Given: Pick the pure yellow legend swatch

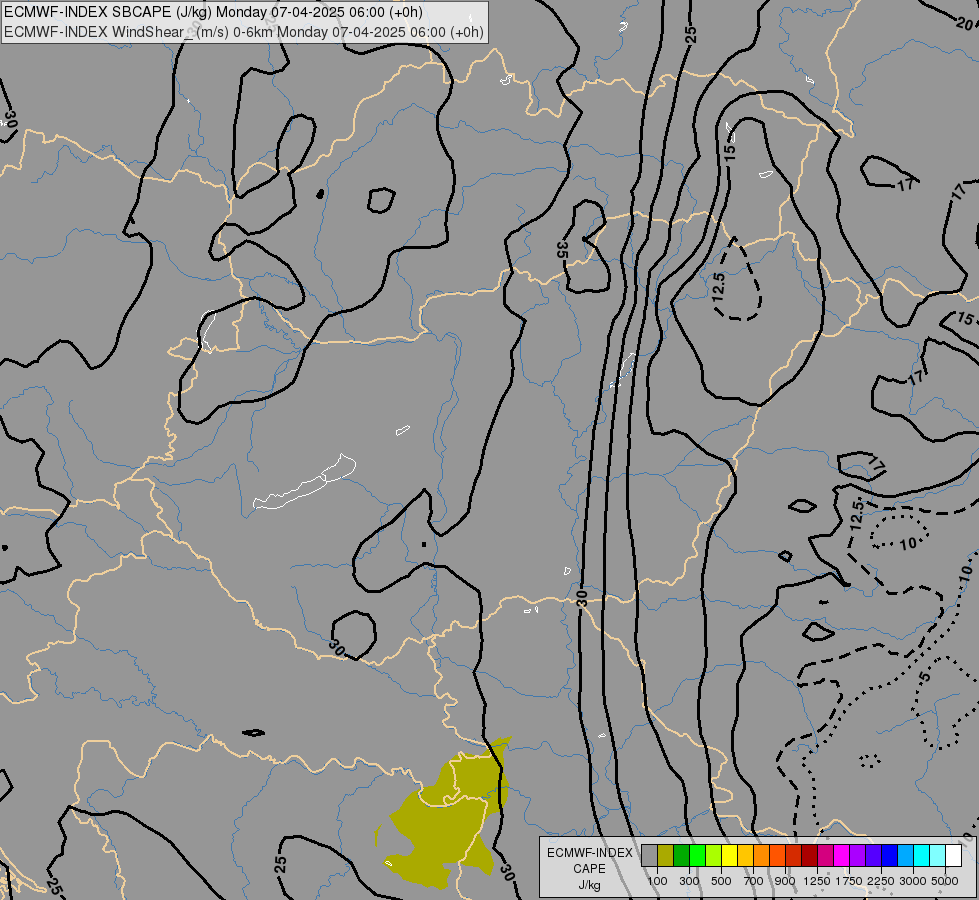Looking at the screenshot, I should (729, 855).
